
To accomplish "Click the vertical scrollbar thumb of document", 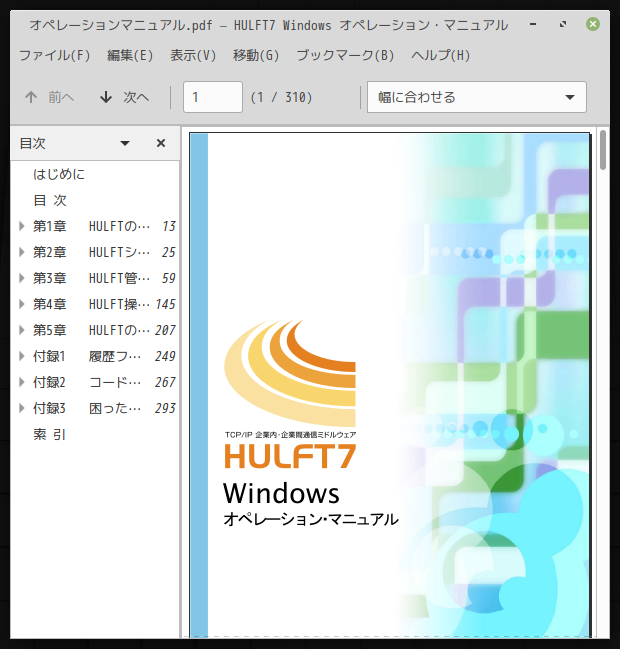I will 603,150.
